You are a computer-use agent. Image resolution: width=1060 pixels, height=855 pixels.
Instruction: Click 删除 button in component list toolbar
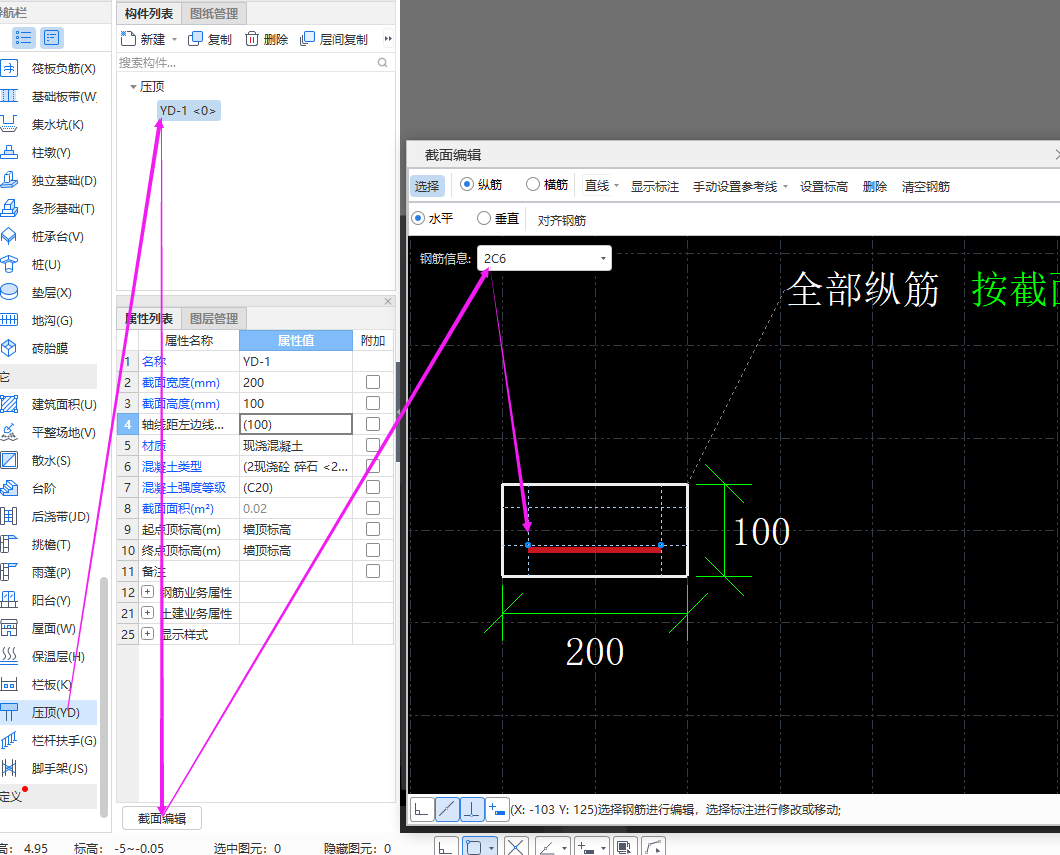[266, 39]
